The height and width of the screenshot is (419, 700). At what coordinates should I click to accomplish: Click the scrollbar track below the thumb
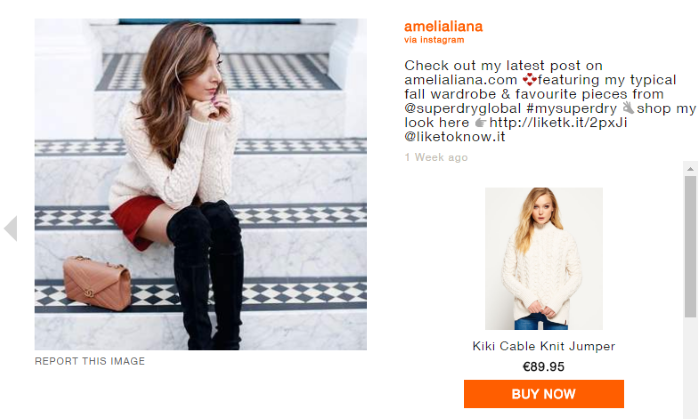point(690,368)
